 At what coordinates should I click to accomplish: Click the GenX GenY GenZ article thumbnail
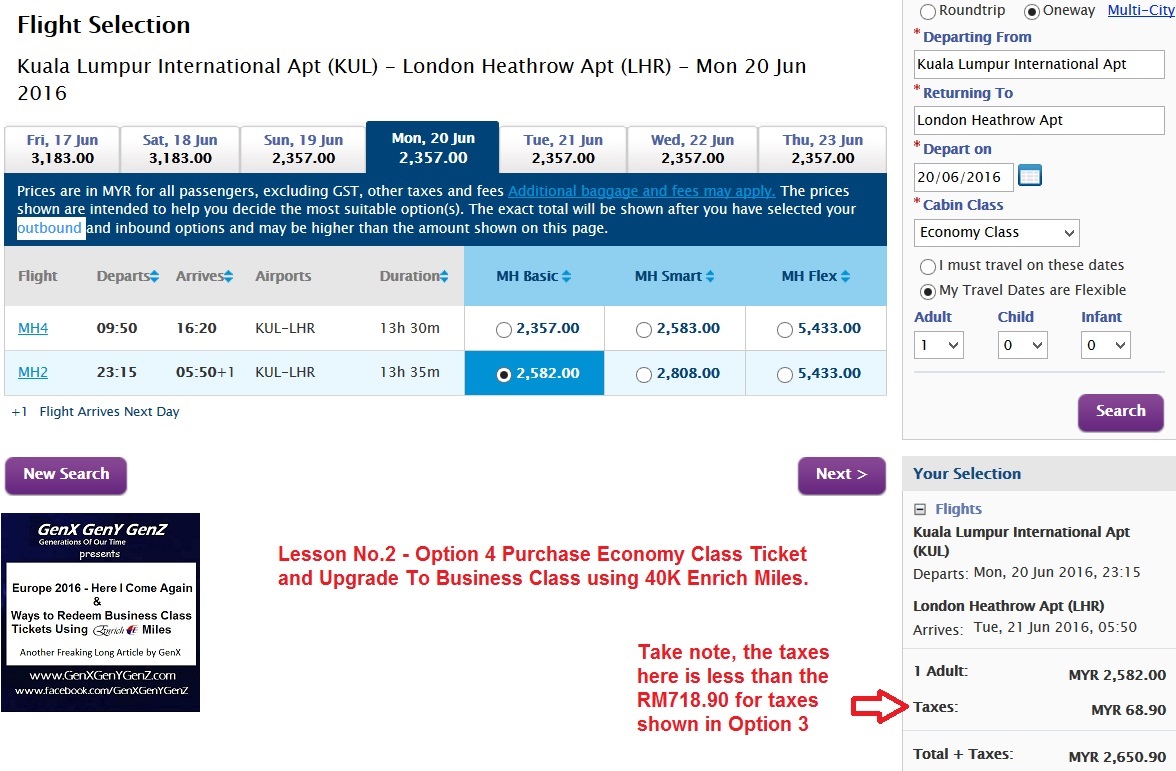(101, 612)
